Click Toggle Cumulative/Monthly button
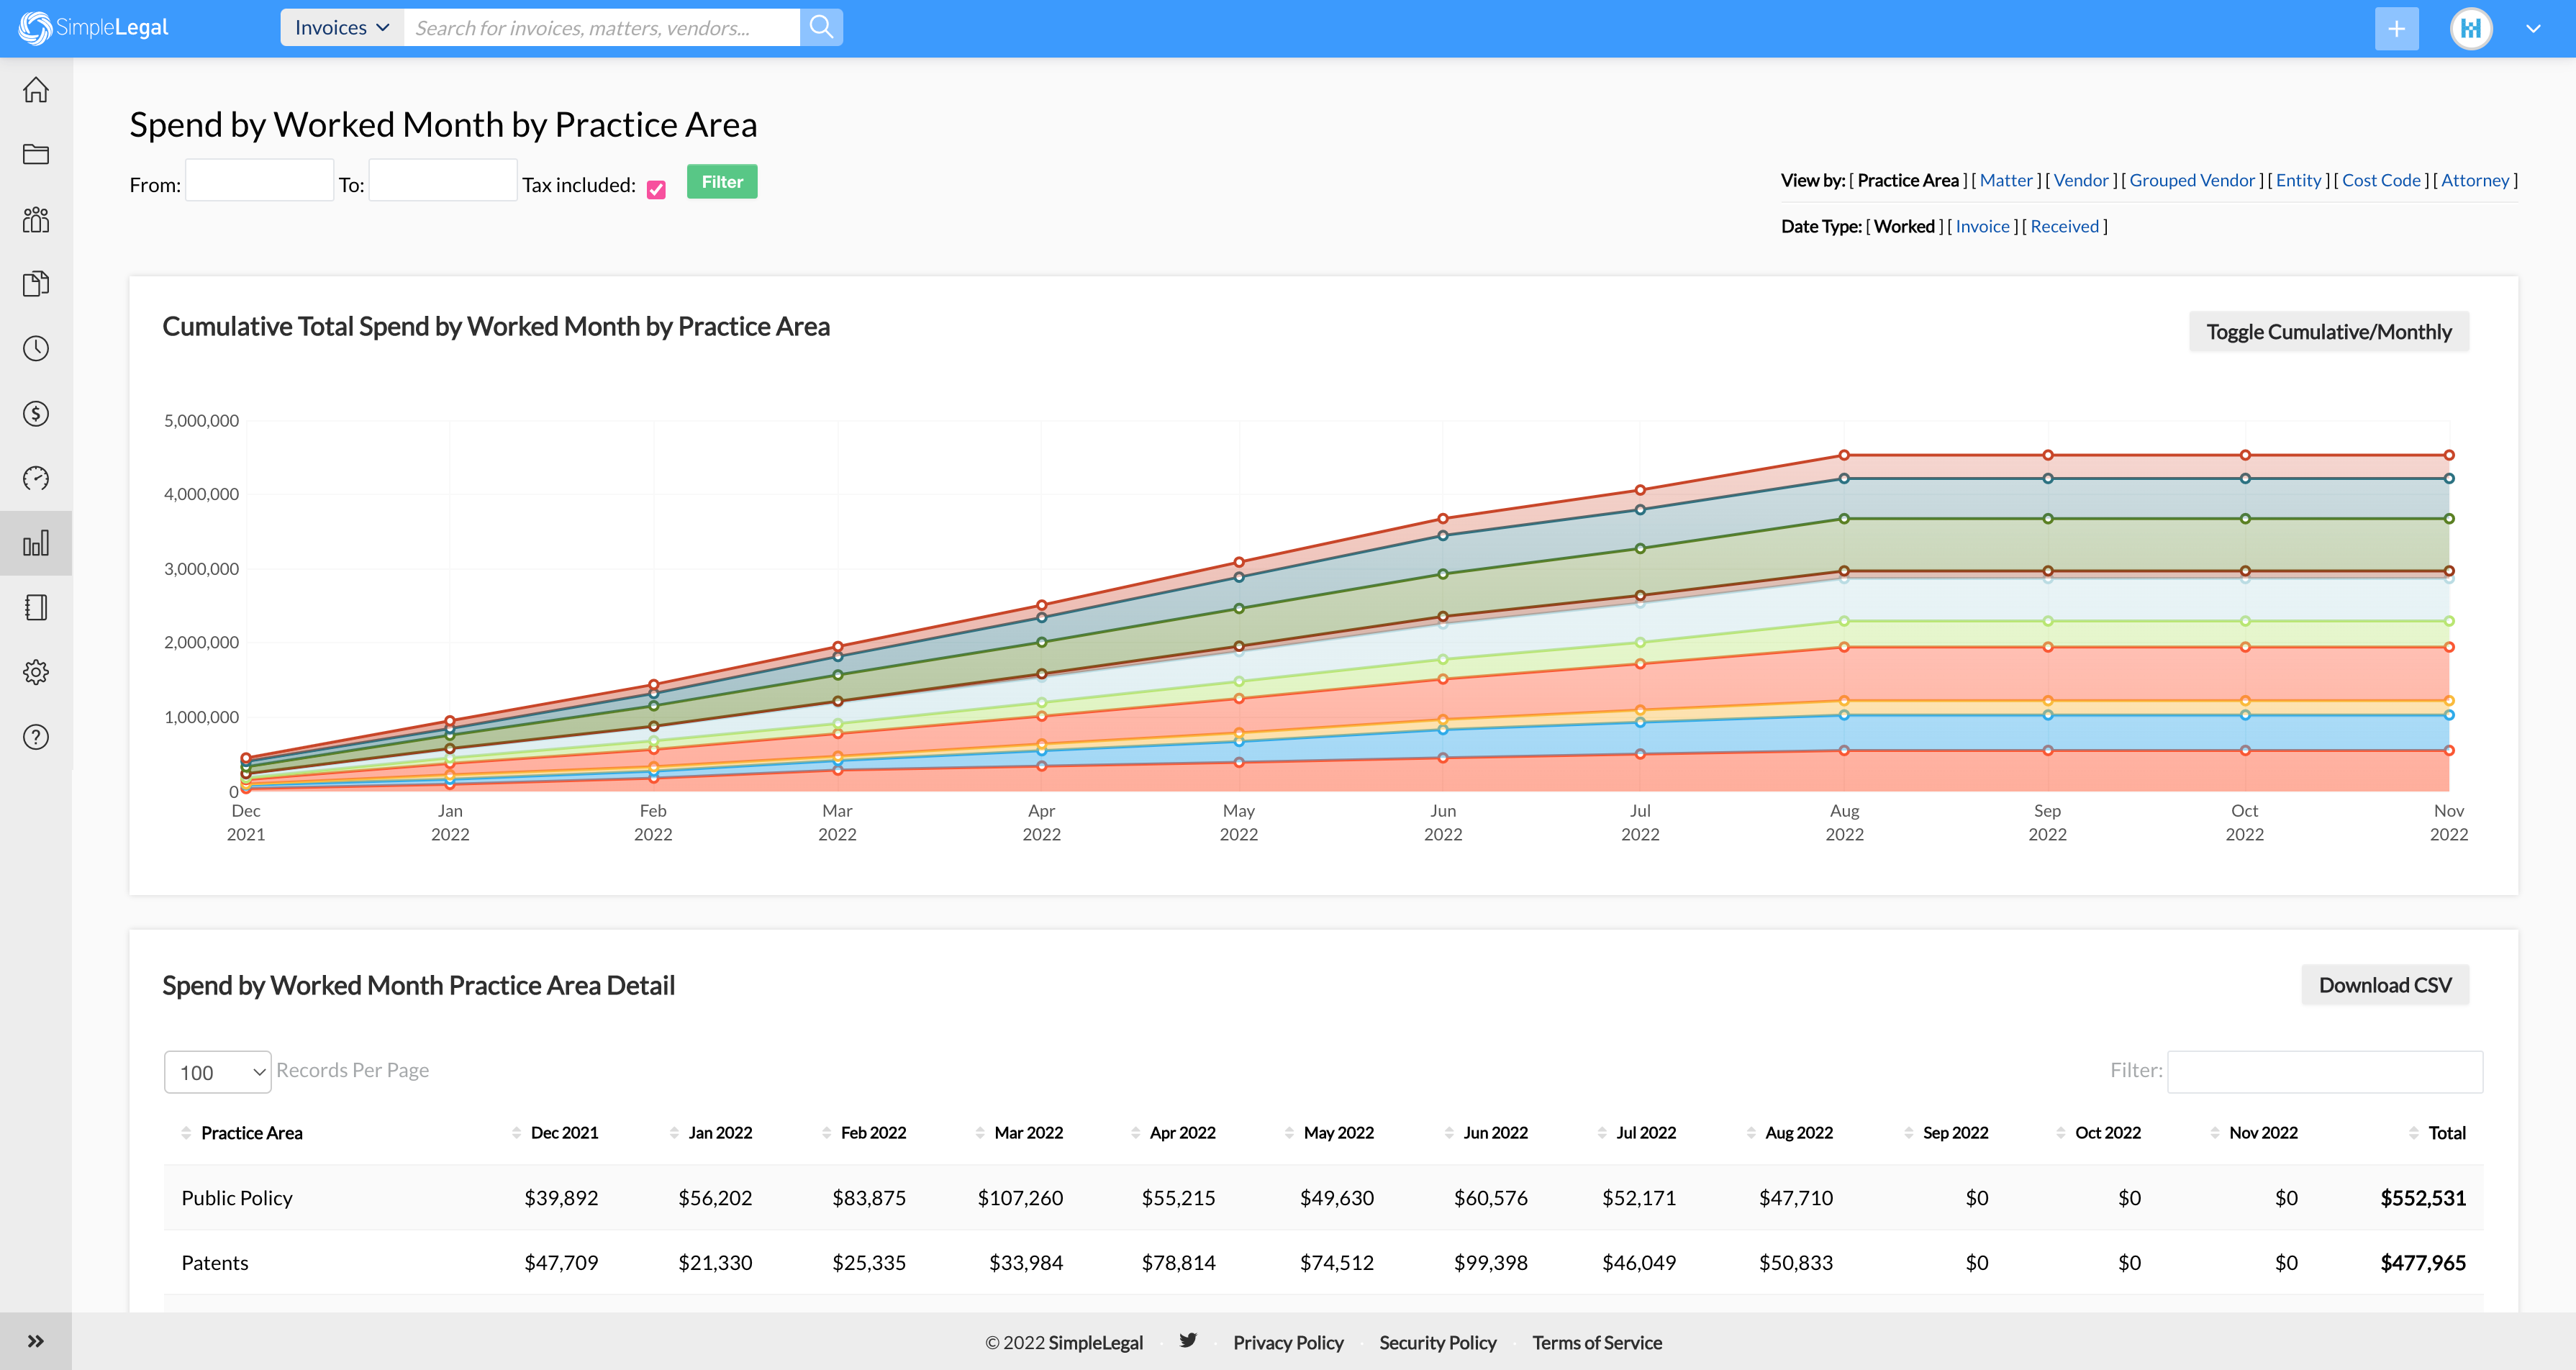2576x1370 pixels. pyautogui.click(x=2328, y=332)
